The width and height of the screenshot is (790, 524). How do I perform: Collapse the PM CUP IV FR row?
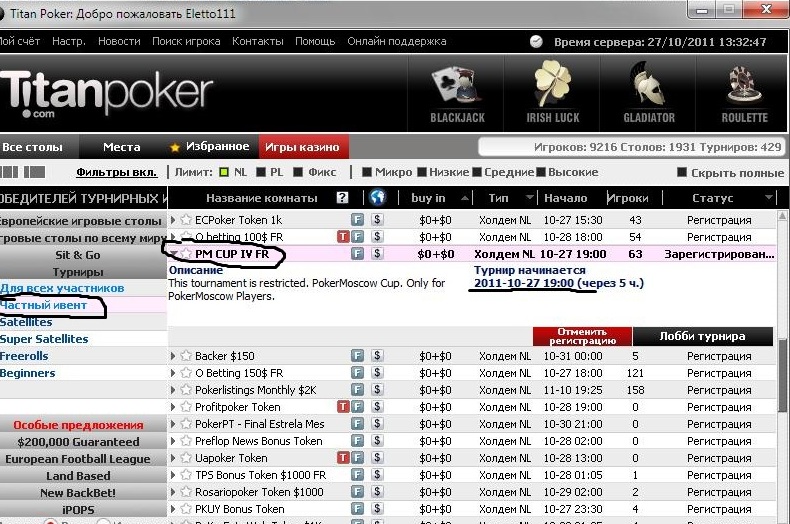click(173, 253)
